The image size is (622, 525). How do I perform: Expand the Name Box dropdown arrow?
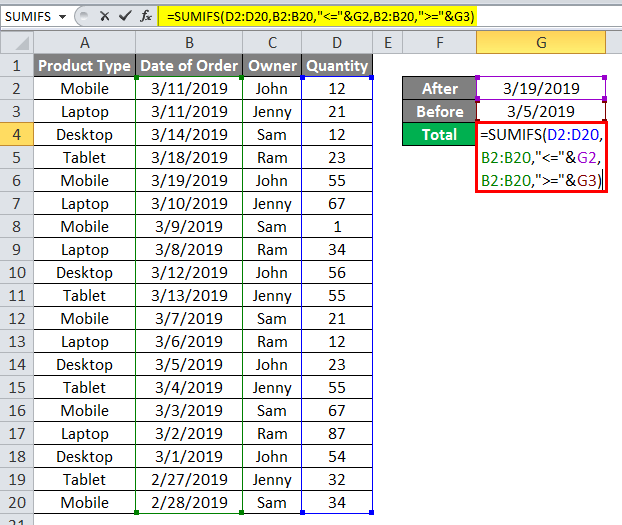[62, 17]
